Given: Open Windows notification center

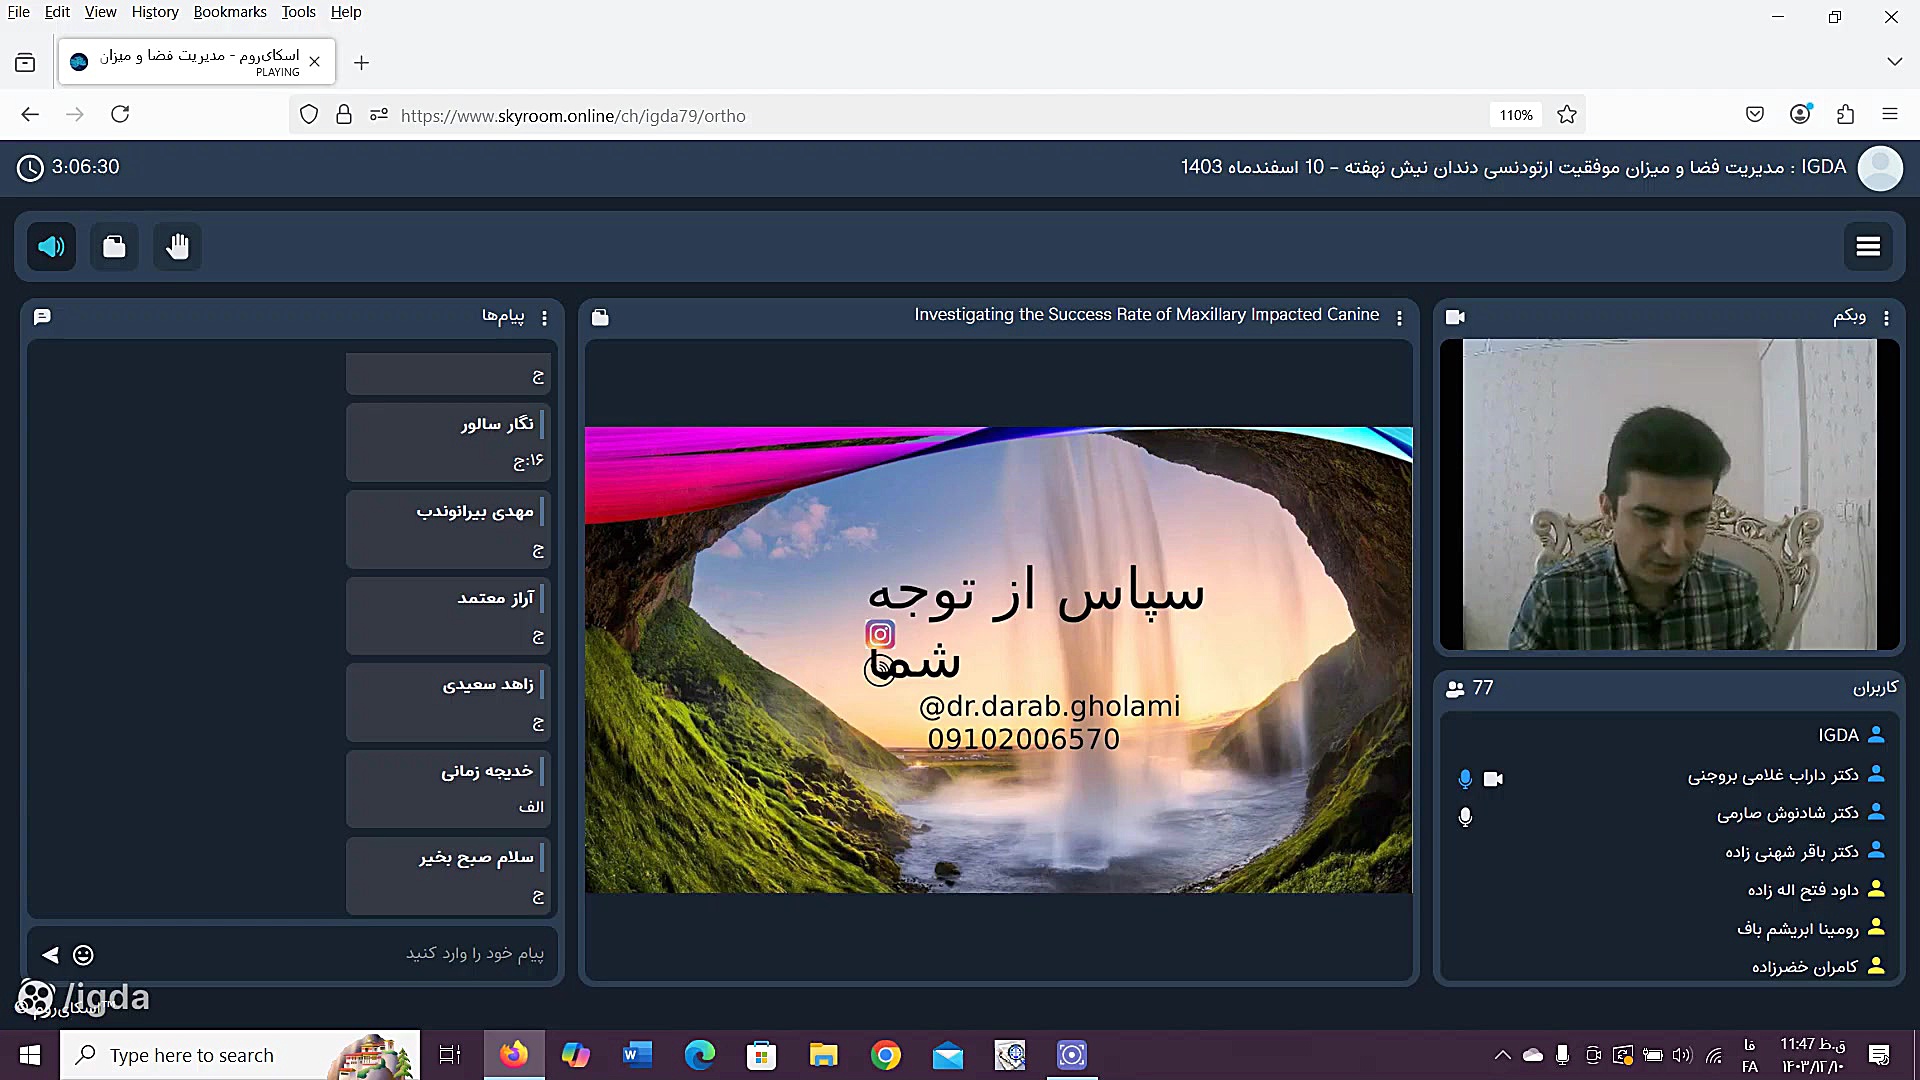Looking at the screenshot, I should [x=1879, y=1055].
